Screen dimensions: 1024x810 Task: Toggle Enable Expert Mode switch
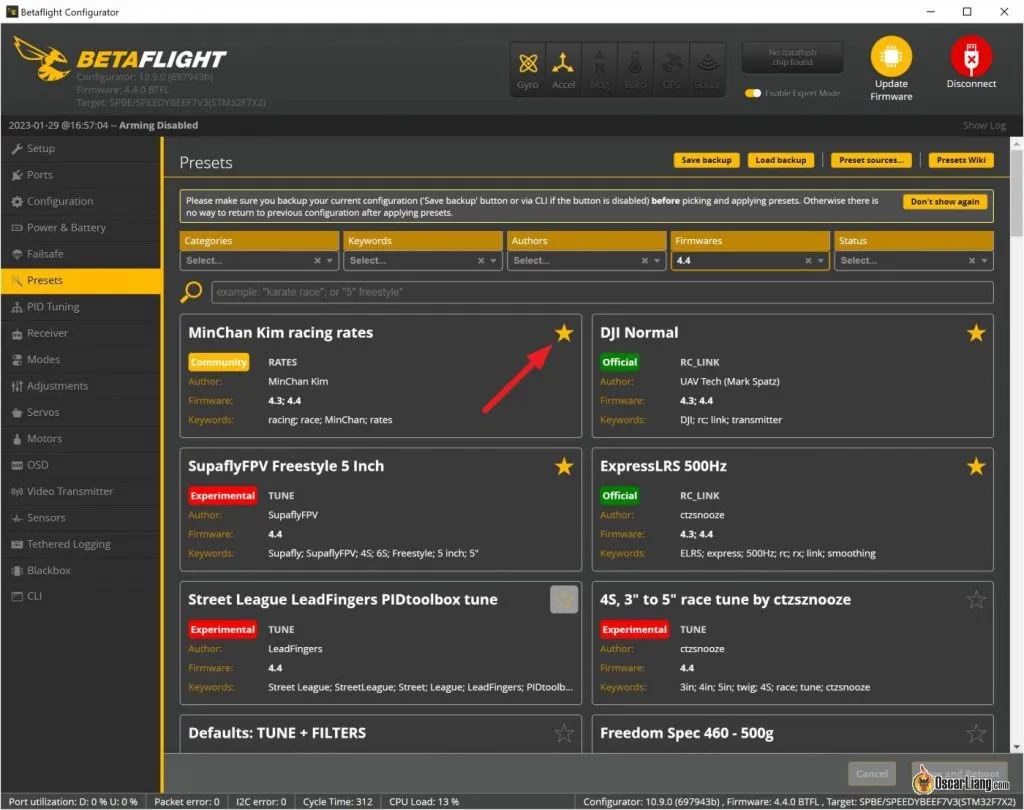pyautogui.click(x=753, y=93)
